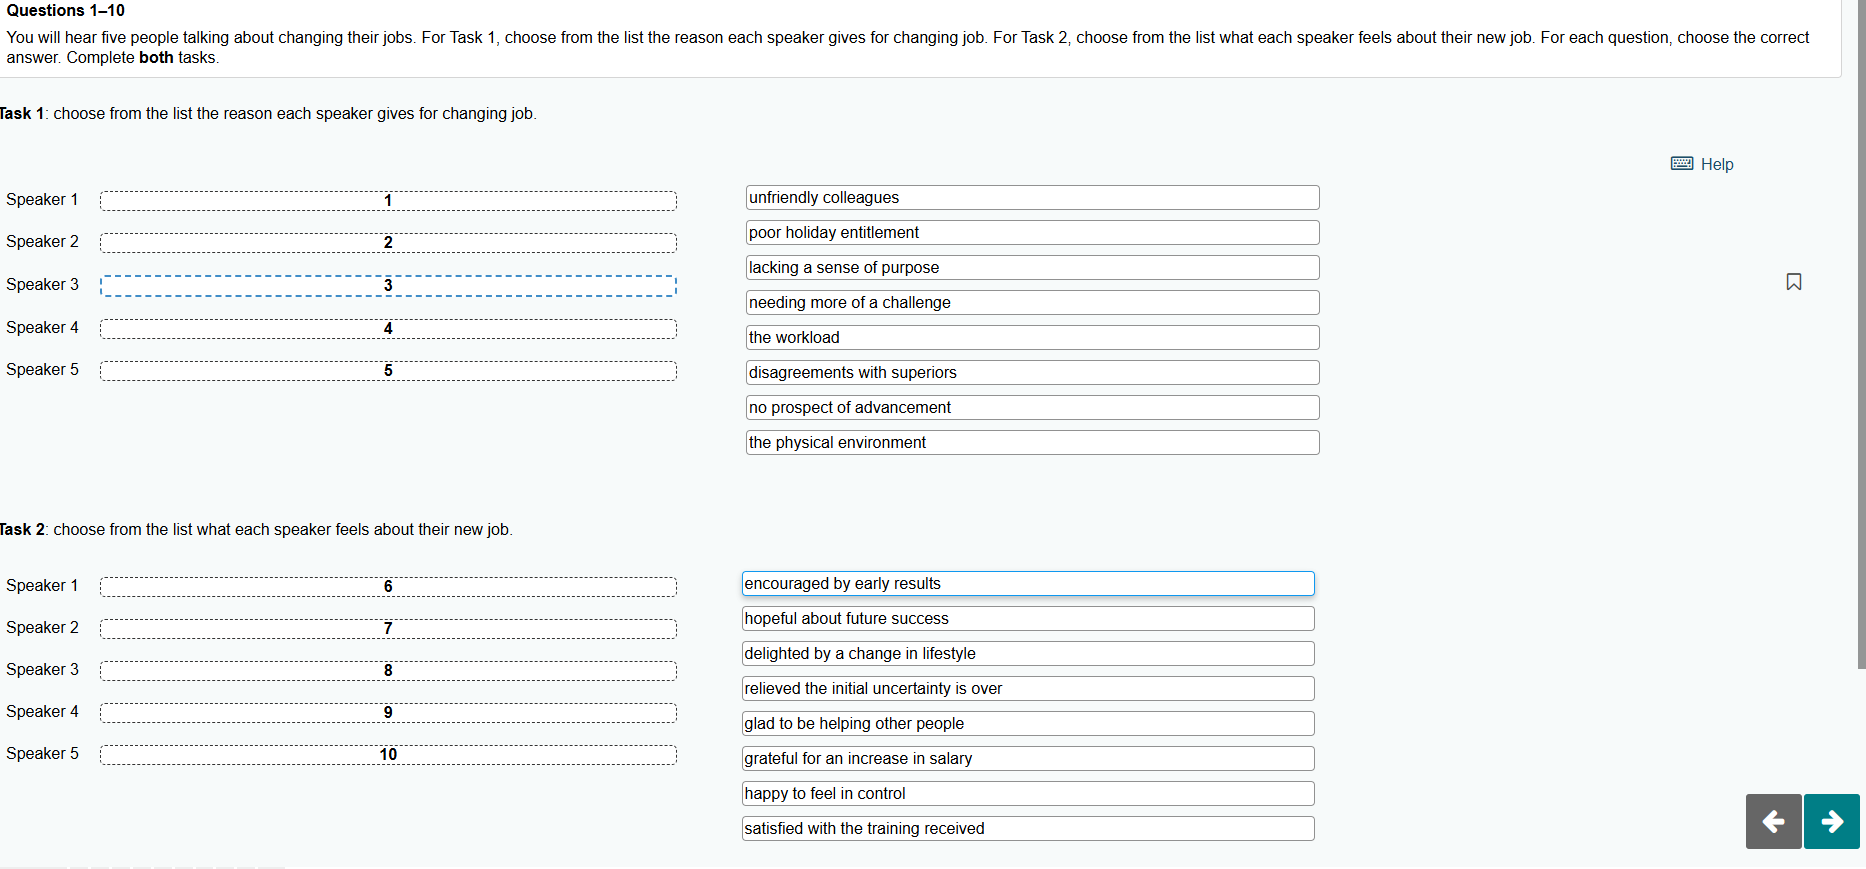Choose "satisfied with the training received"
The height and width of the screenshot is (869, 1866).
(1027, 828)
